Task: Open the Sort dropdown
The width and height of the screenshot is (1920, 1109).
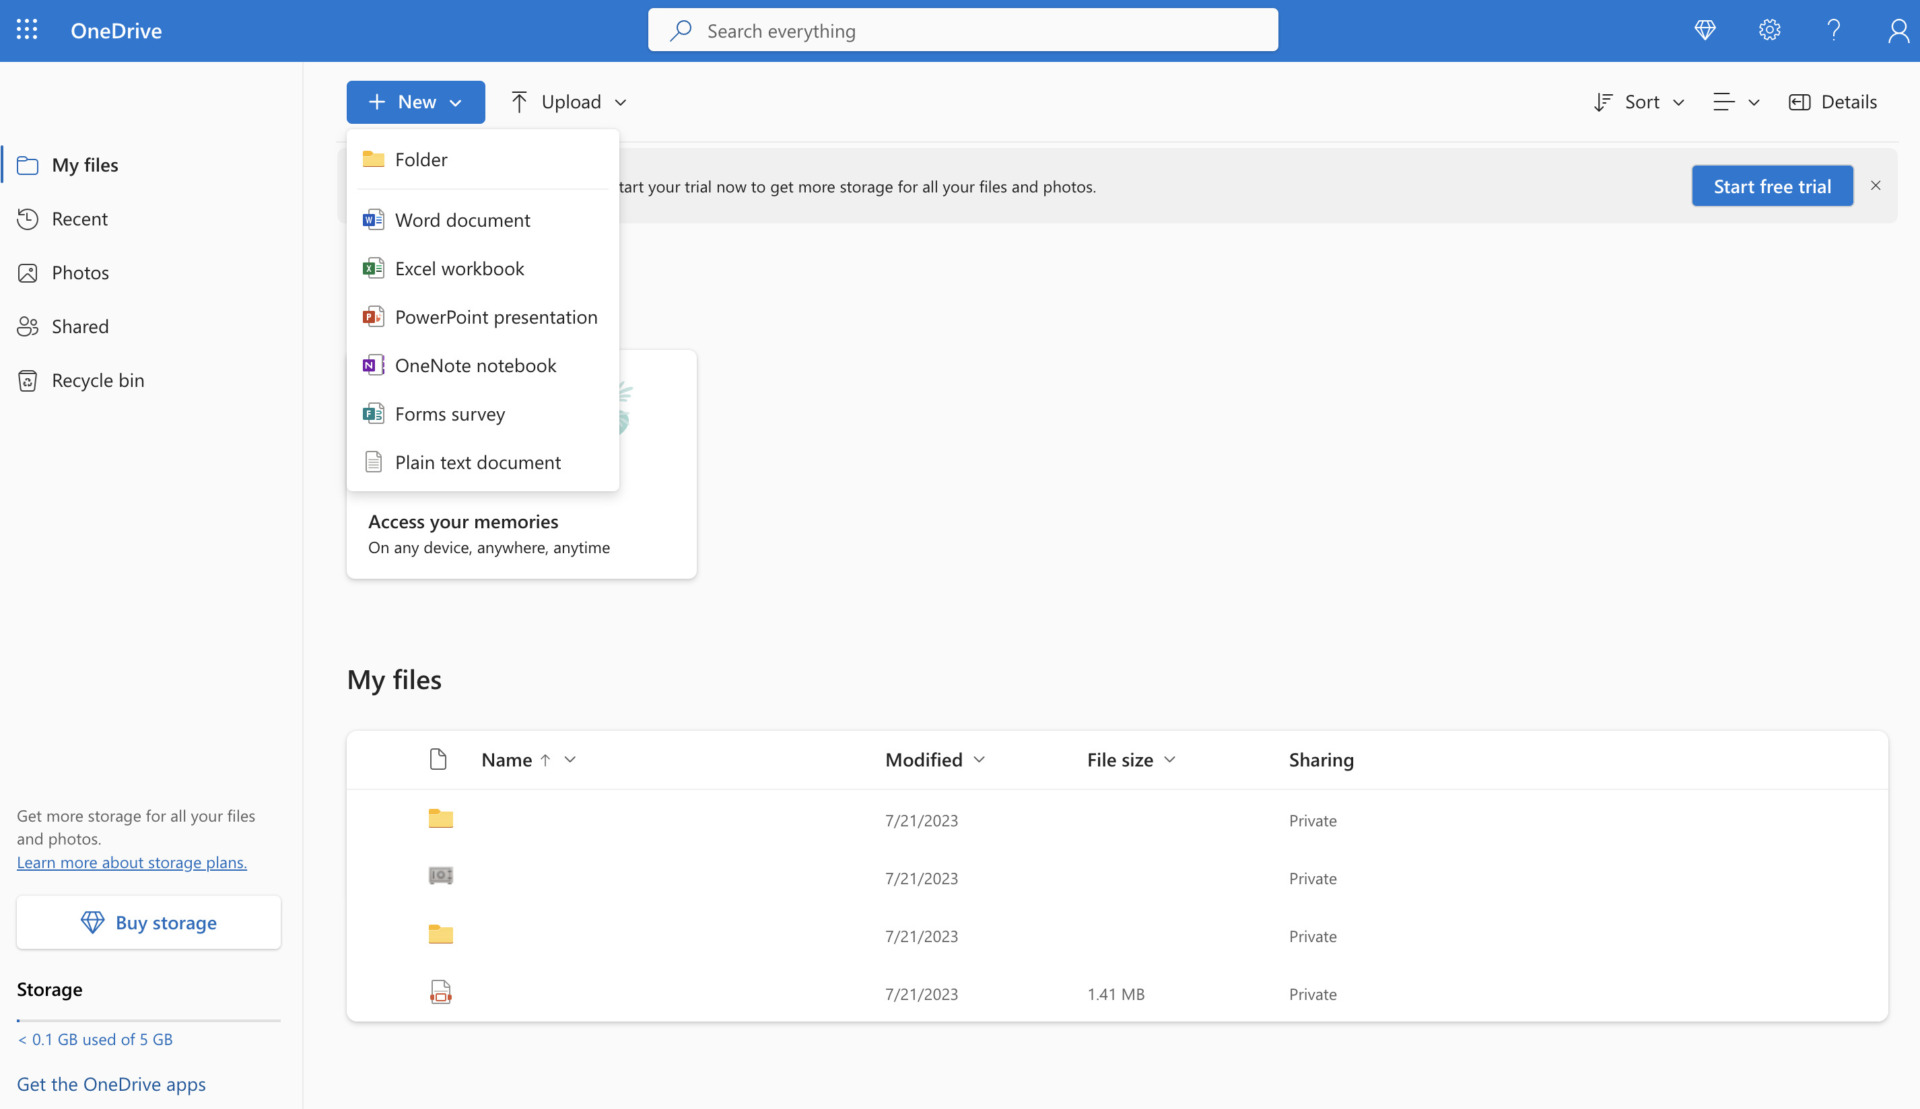Action: 1639,101
